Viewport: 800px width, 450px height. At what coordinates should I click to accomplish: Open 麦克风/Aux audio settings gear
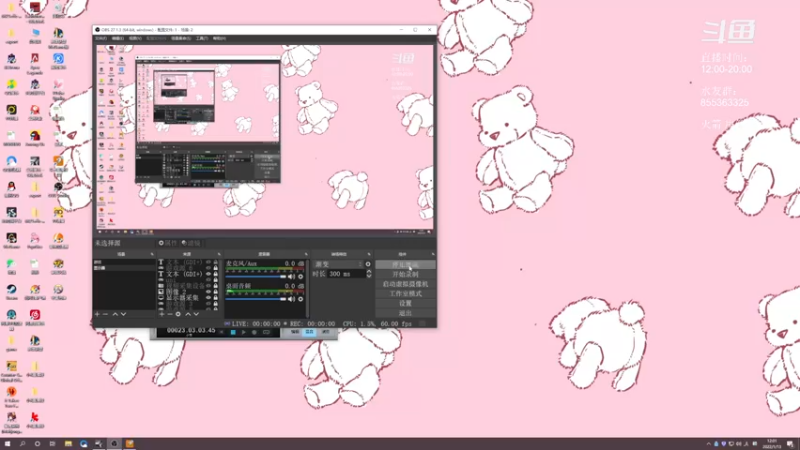301,277
